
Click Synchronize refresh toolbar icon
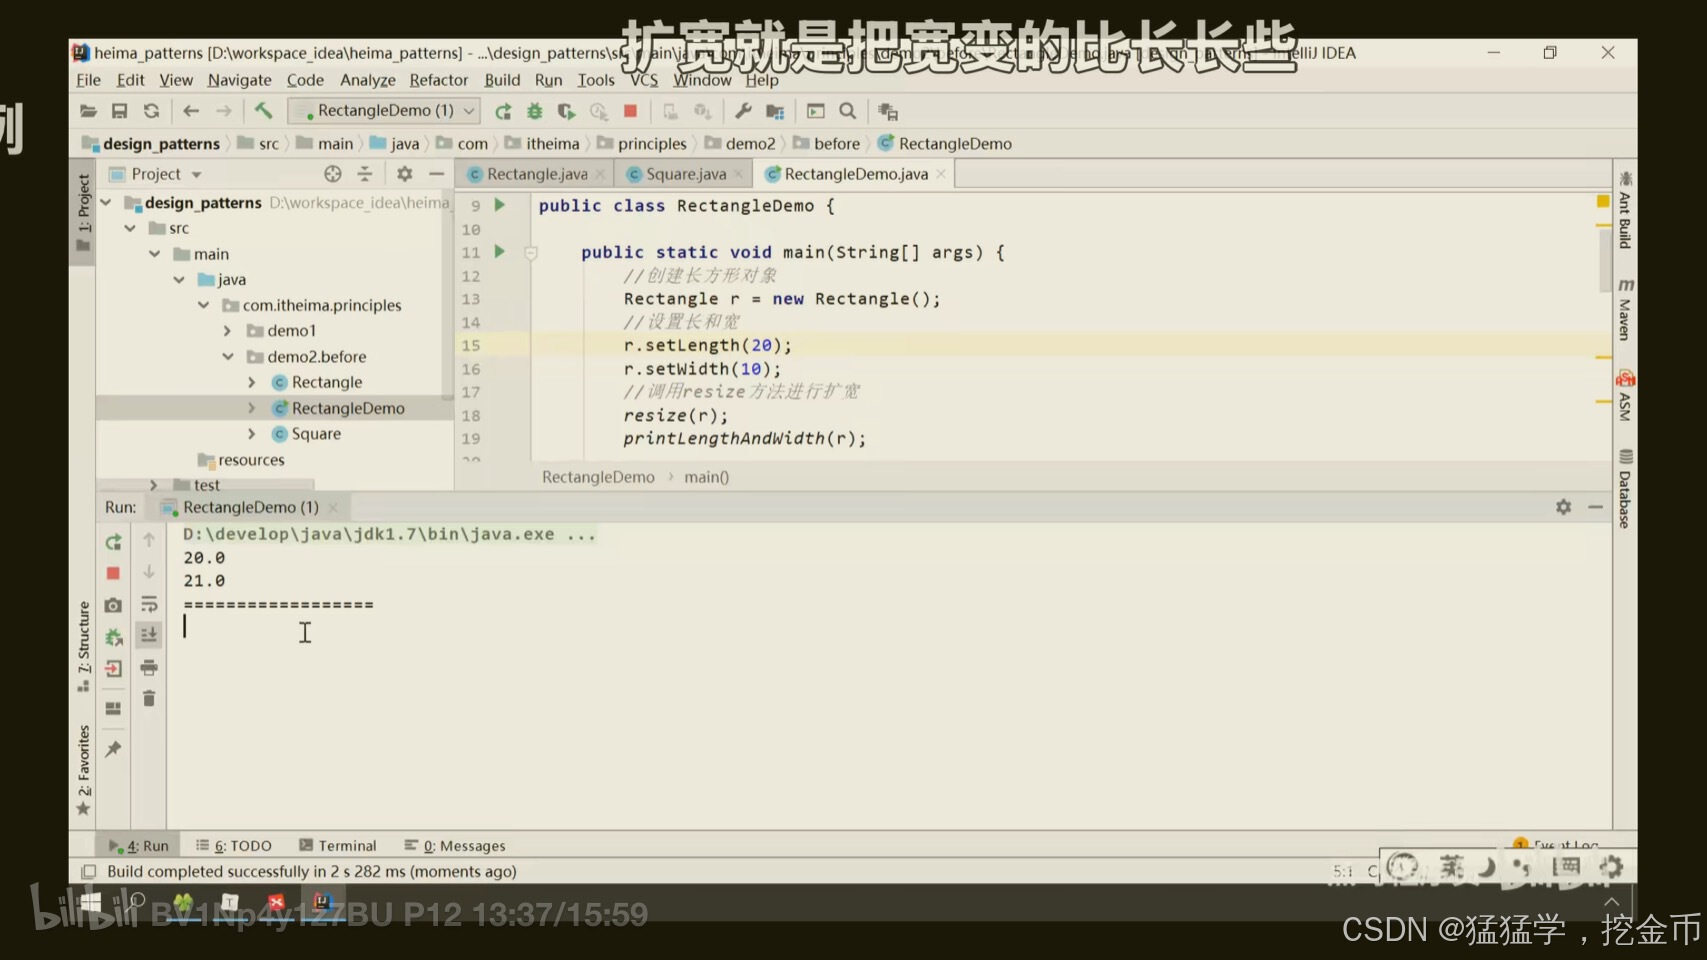point(151,111)
